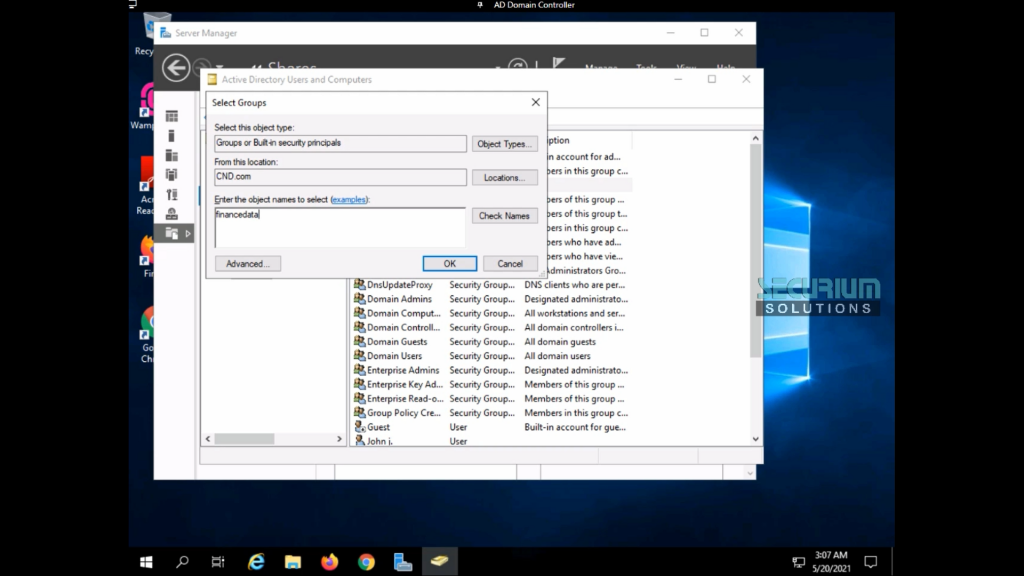
Task: Open Dashboard icon in Server Manager sidebar
Action: pyautogui.click(x=172, y=116)
